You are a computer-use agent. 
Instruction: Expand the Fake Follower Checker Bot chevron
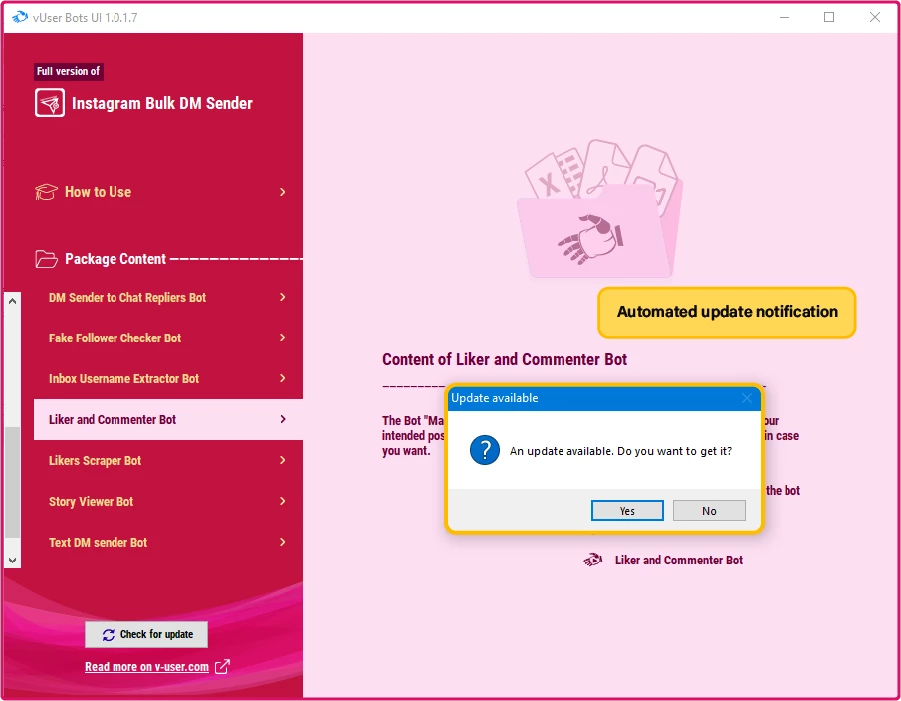(x=283, y=337)
